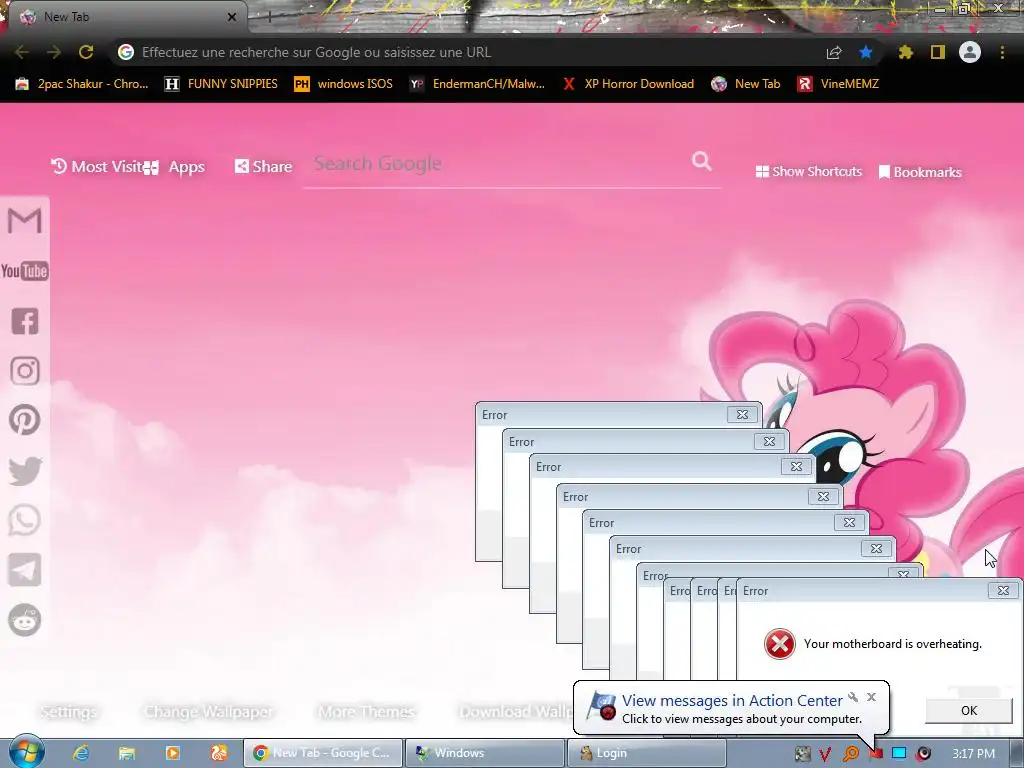1024x768 pixels.
Task: Open EndermanCH/Malw... bookmark
Action: point(477,84)
